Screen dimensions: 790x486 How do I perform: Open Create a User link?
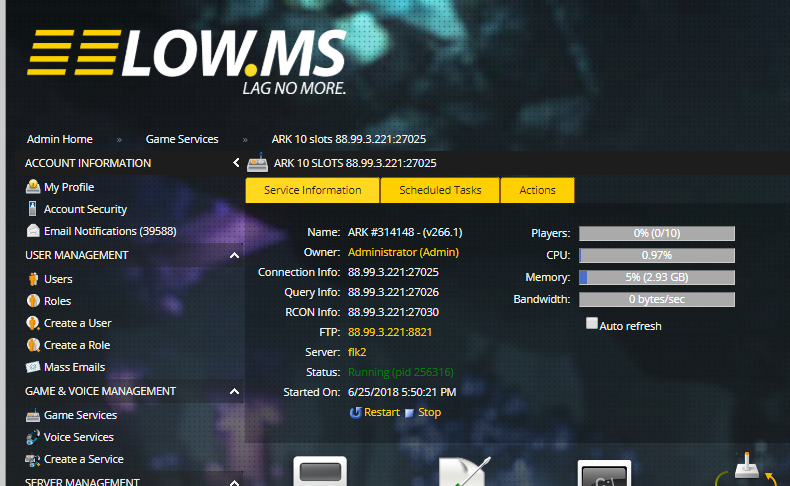[x=78, y=323]
